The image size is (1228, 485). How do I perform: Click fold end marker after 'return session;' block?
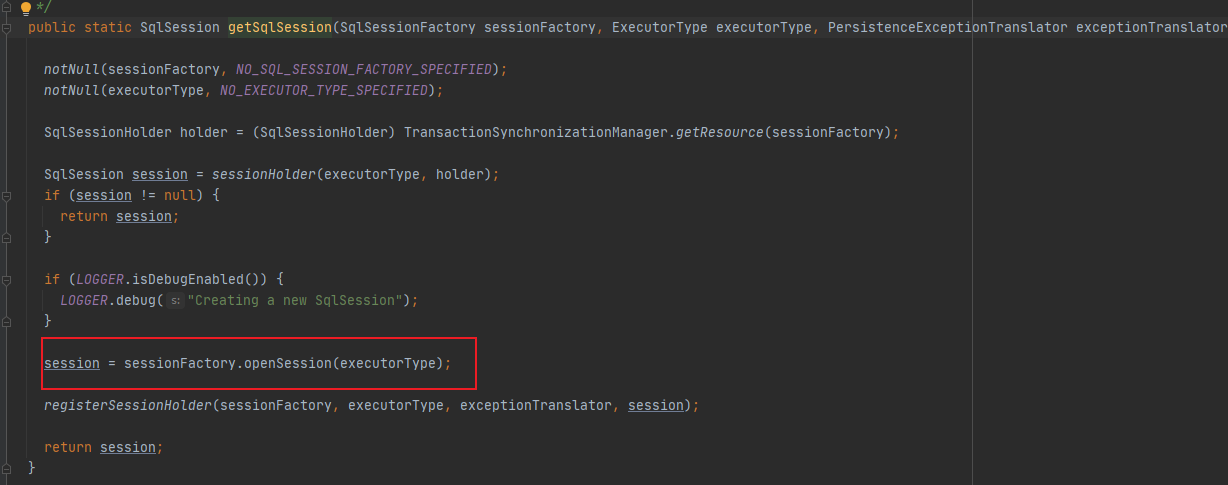7,237
